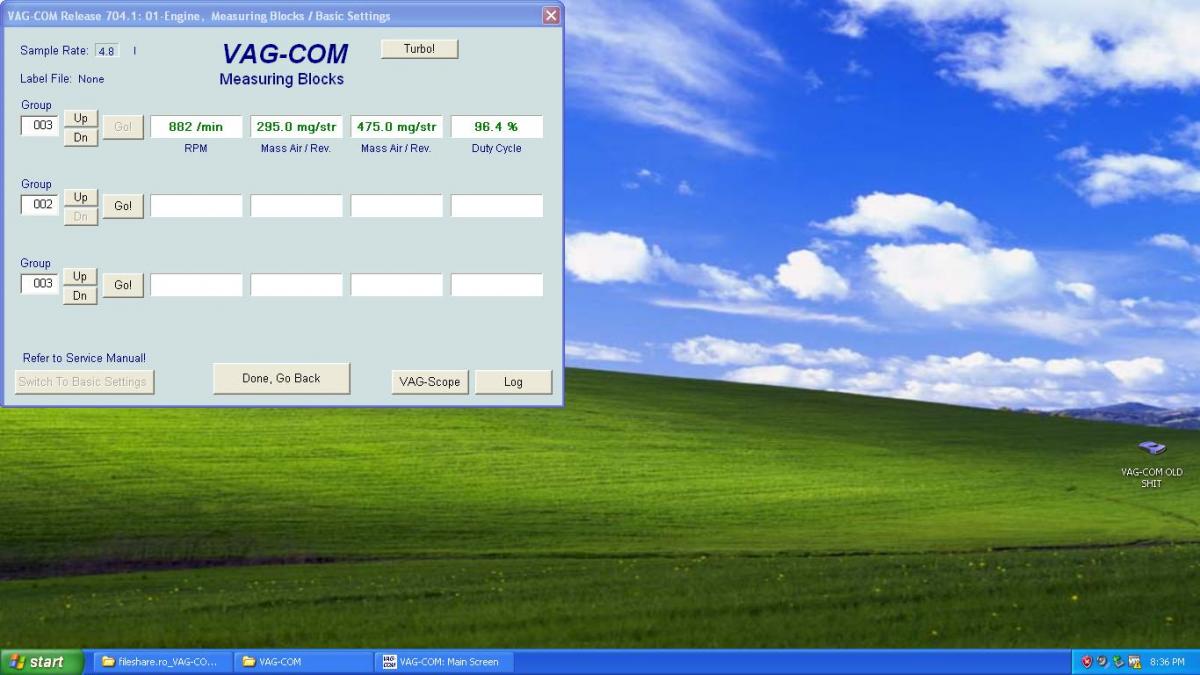Click the Turbo! button
Screen dimensions: 1200x675
click(419, 49)
